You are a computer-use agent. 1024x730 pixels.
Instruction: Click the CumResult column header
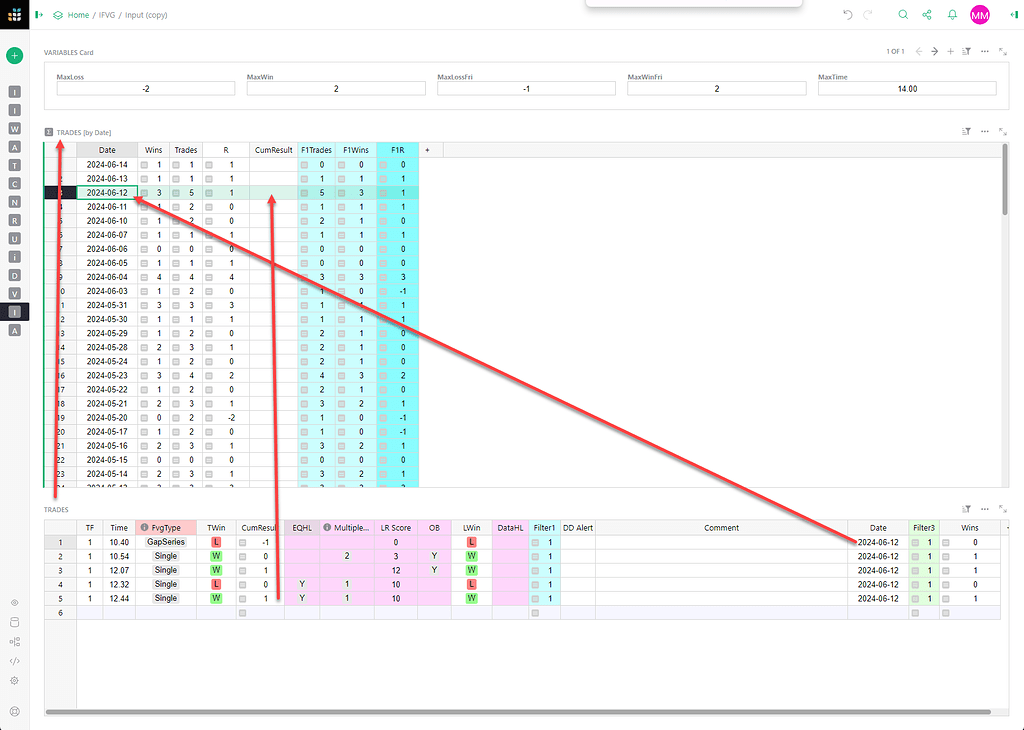[273, 150]
